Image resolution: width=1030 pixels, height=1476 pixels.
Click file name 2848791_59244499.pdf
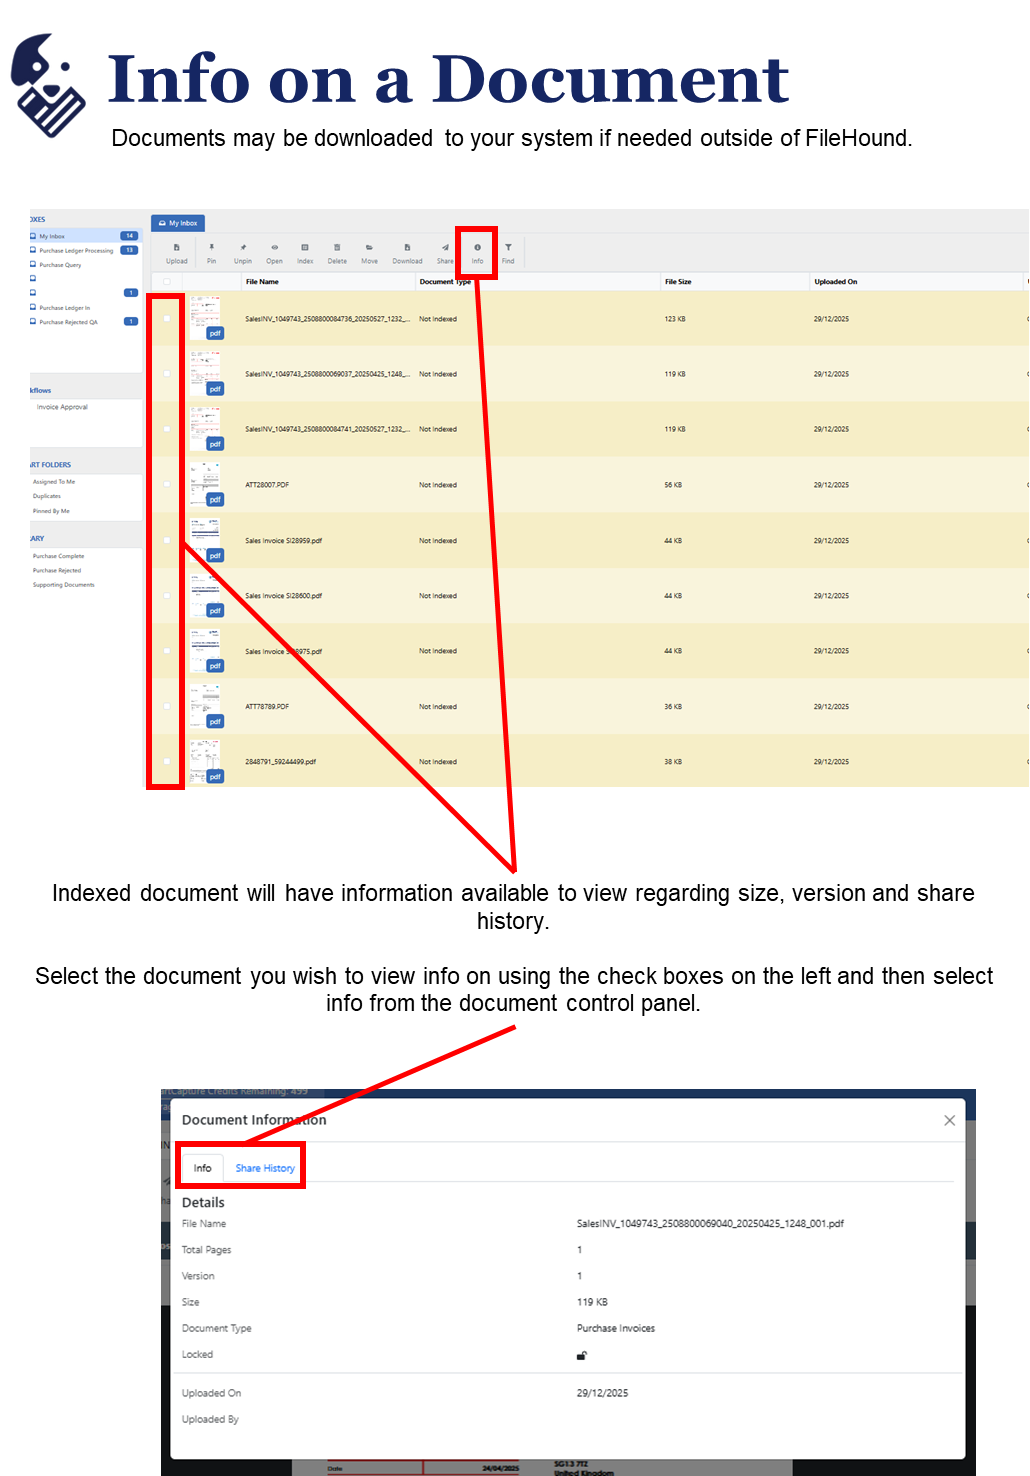coord(281,762)
